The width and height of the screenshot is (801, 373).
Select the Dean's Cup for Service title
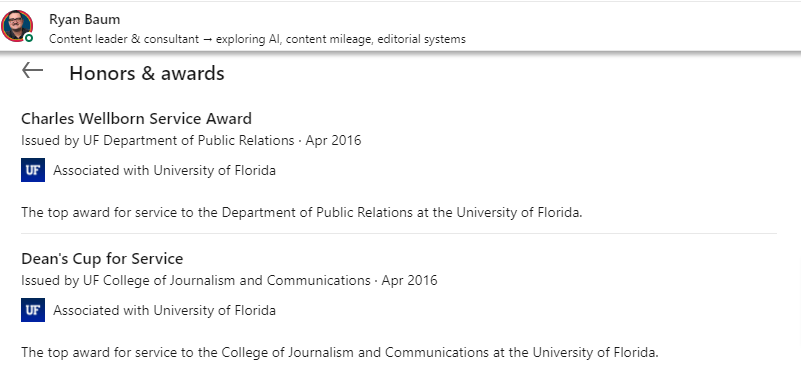tap(102, 259)
